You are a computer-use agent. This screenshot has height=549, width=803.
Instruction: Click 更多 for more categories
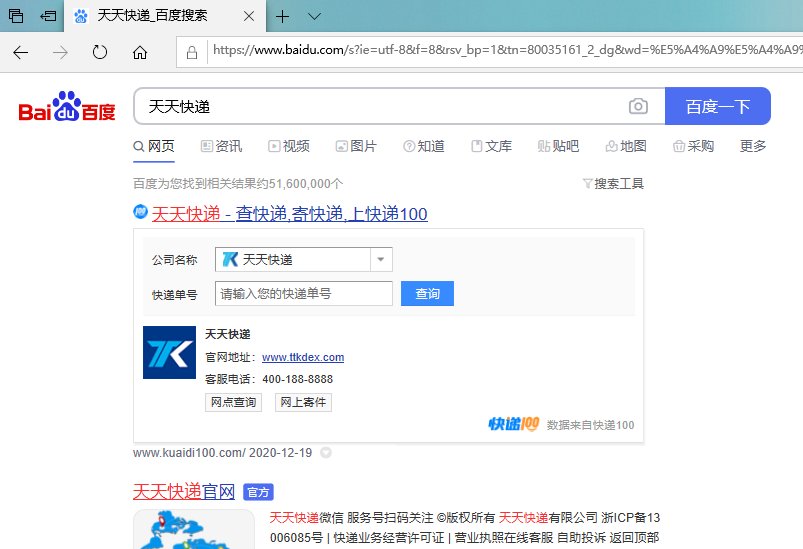[x=753, y=146]
